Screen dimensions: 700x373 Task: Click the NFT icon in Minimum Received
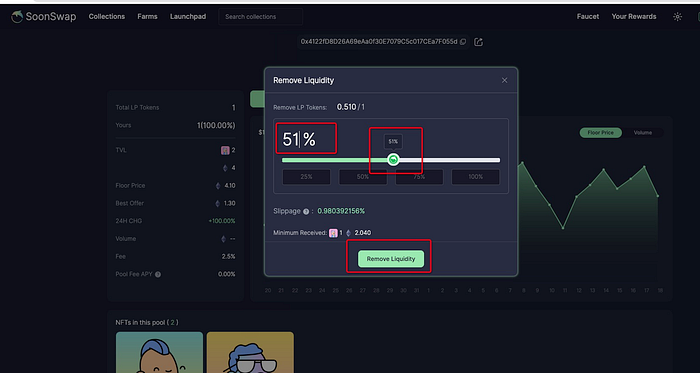(x=333, y=233)
